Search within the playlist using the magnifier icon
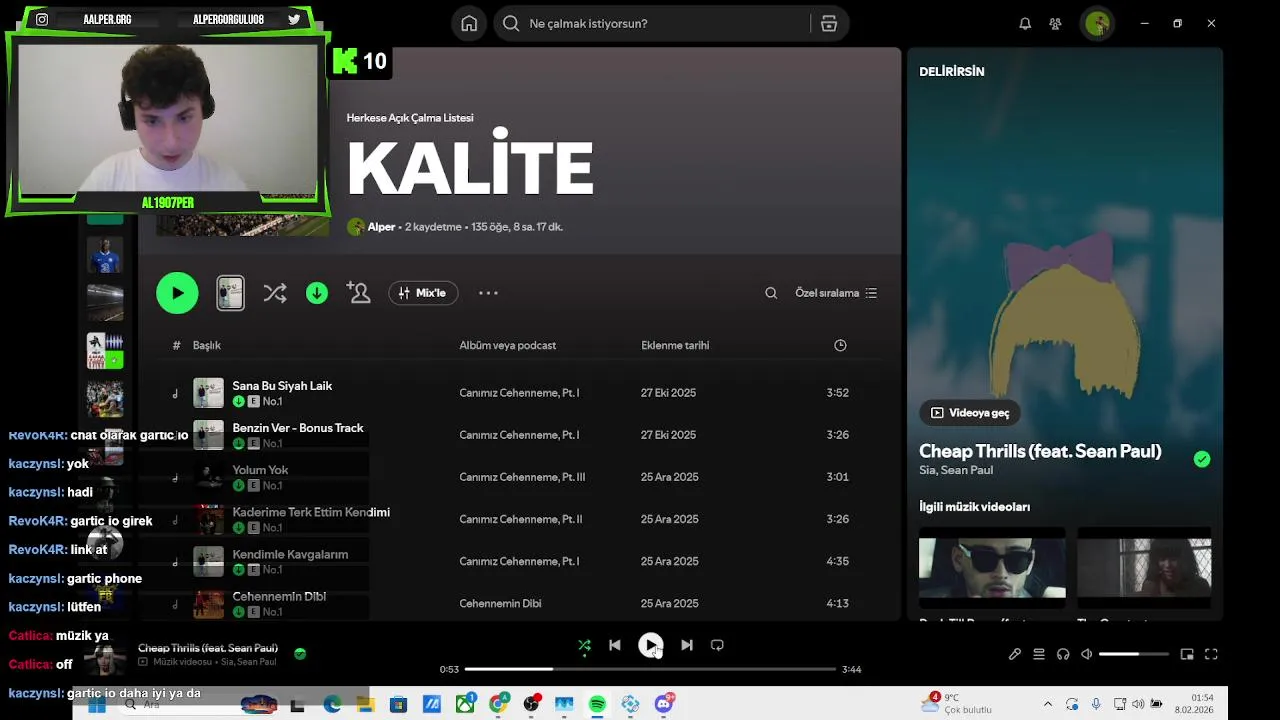 (x=771, y=293)
